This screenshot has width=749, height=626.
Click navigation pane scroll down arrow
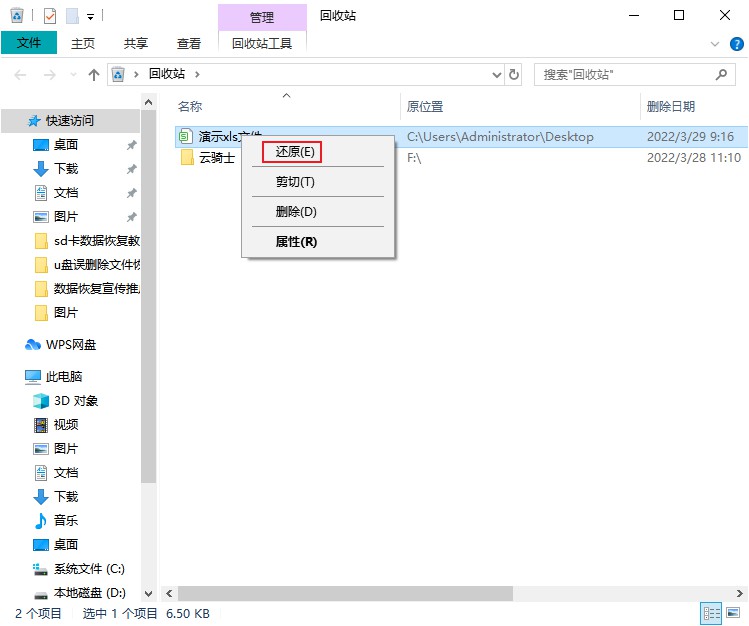149,594
